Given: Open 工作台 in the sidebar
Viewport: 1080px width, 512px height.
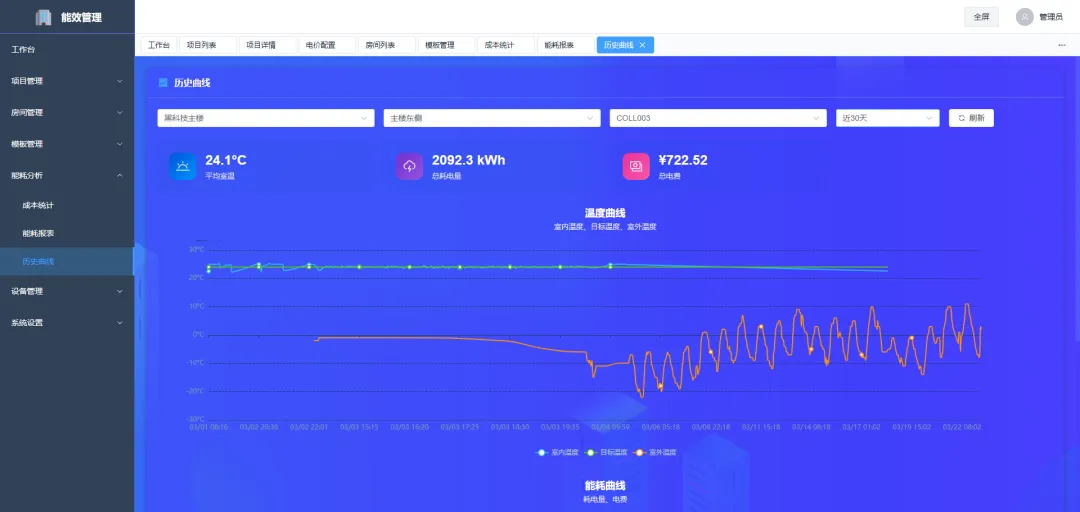Looking at the screenshot, I should click(x=67, y=50).
